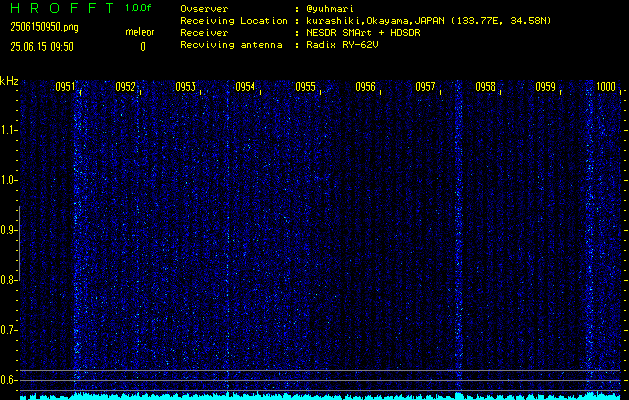
Task: Click the Receiver field label
Action: pyautogui.click(x=204, y=32)
